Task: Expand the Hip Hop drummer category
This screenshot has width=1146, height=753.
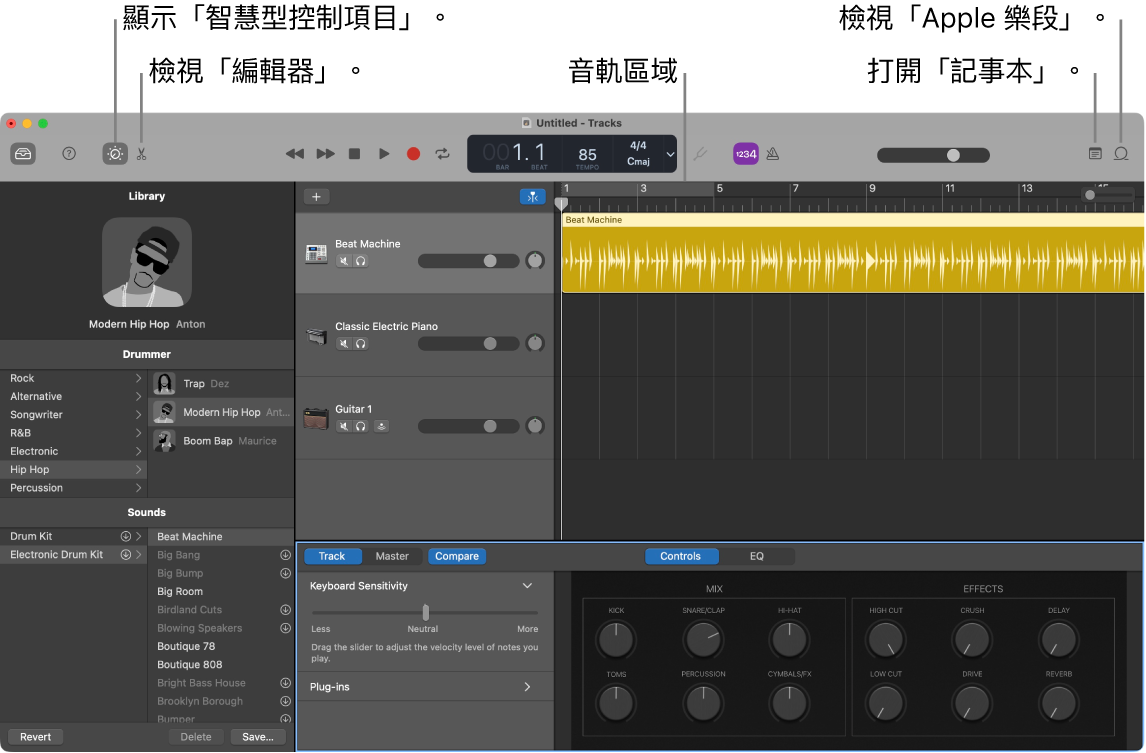Action: coord(140,469)
